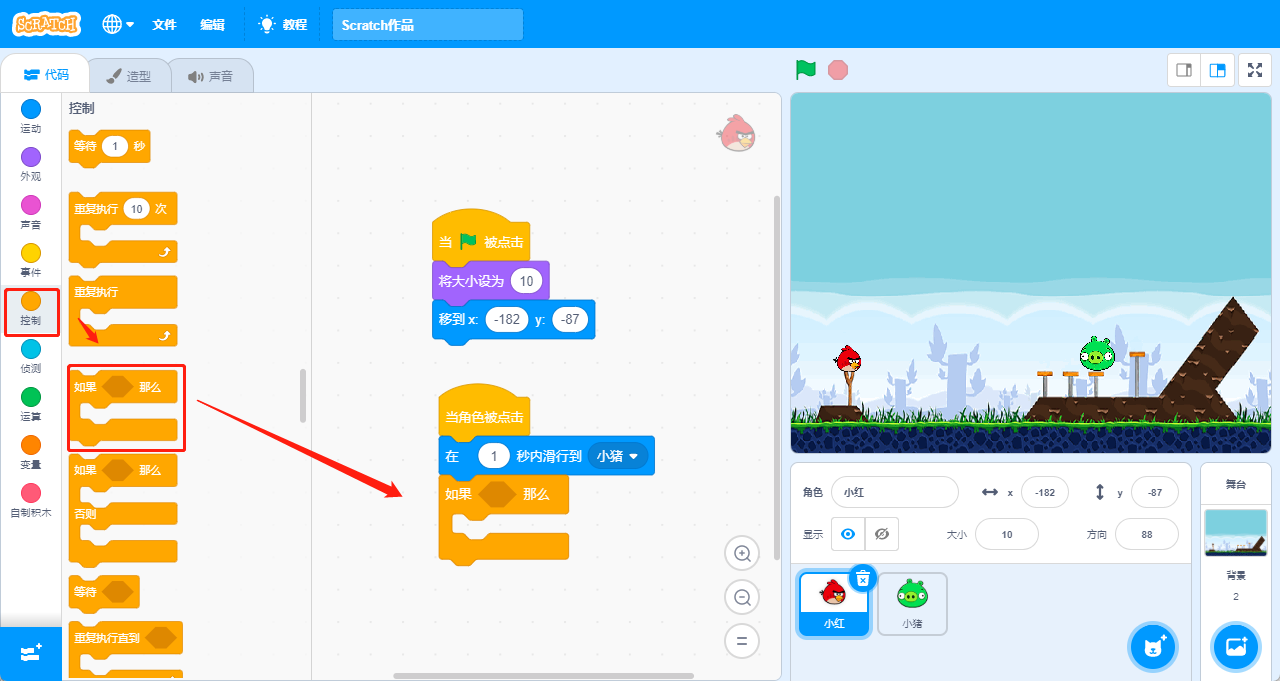1280x681 pixels.
Task: Switch to the 造型 tab
Action: click(x=129, y=76)
